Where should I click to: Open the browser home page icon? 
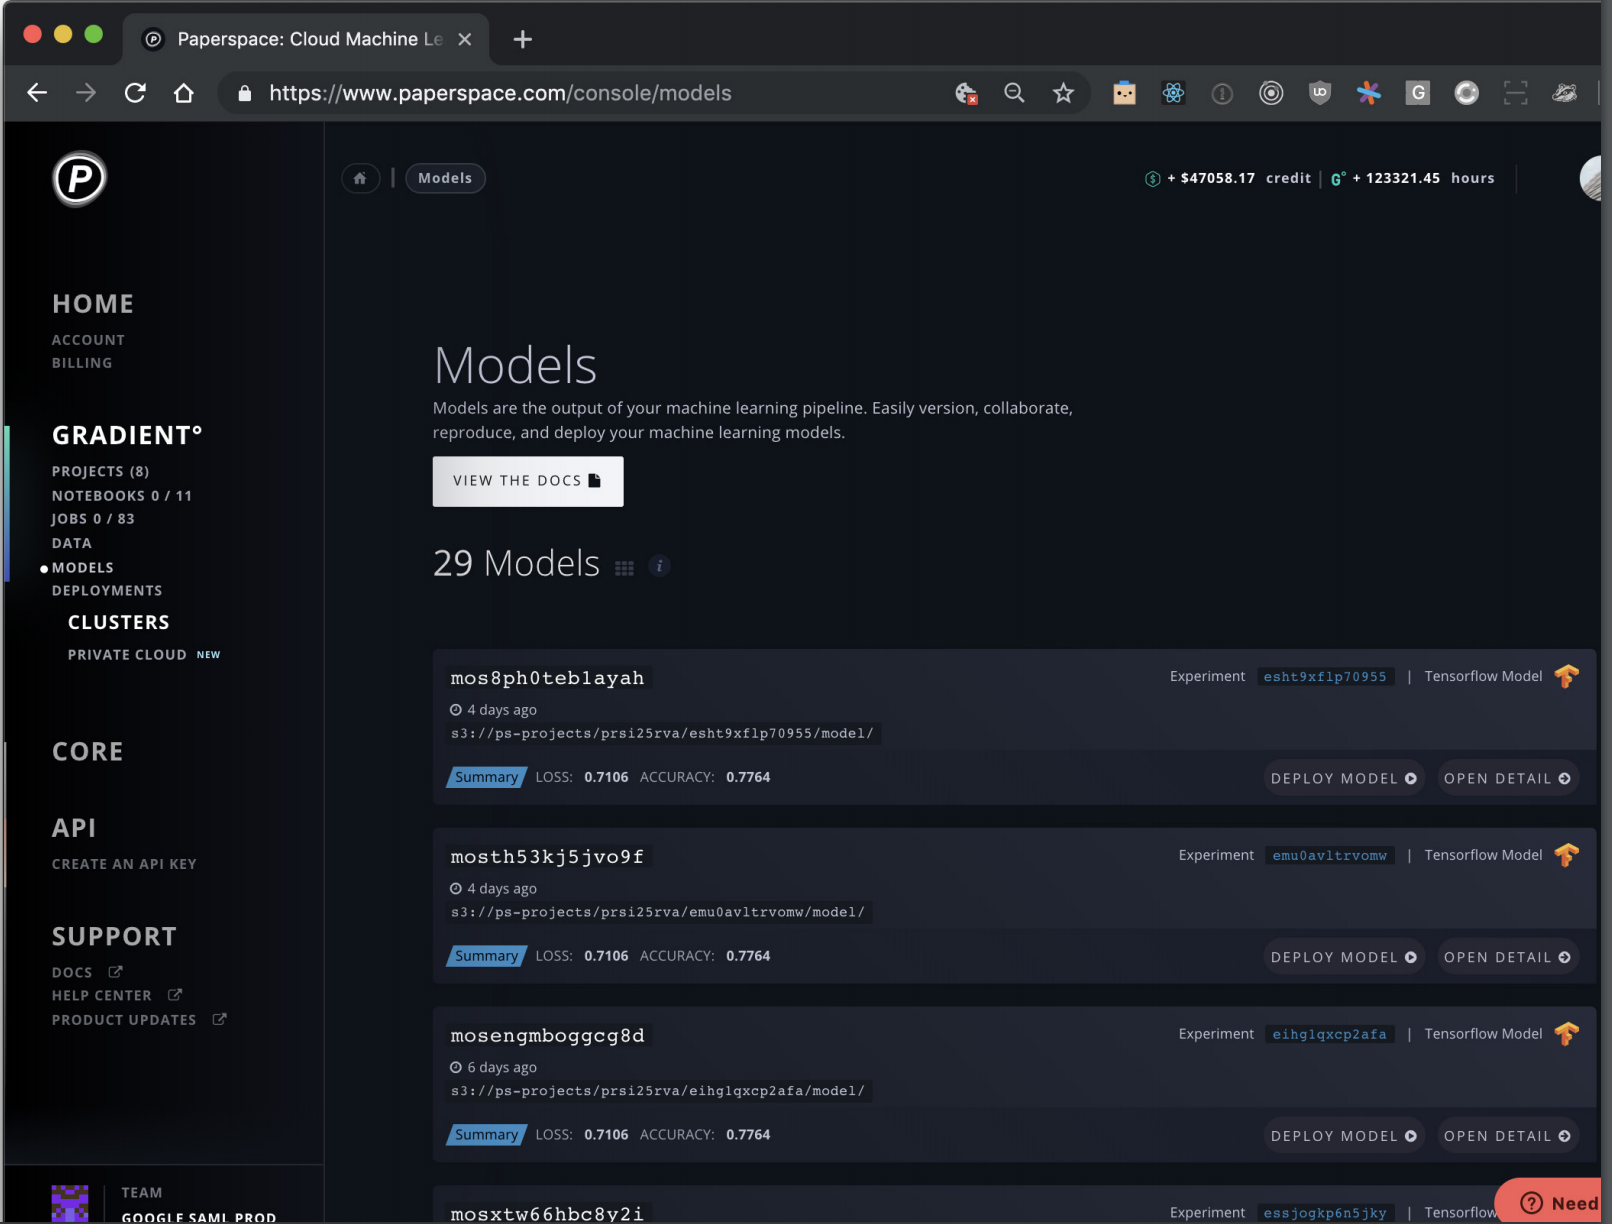tap(184, 93)
